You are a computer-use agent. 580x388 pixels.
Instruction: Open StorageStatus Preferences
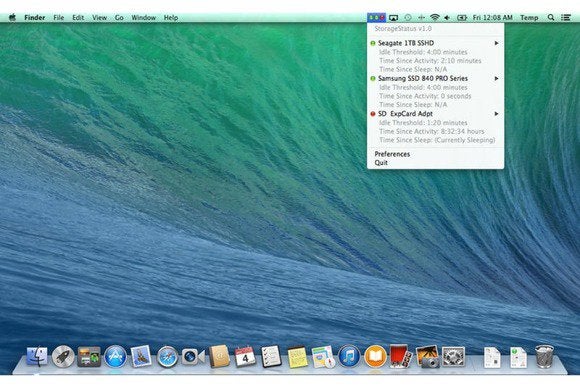coord(392,154)
